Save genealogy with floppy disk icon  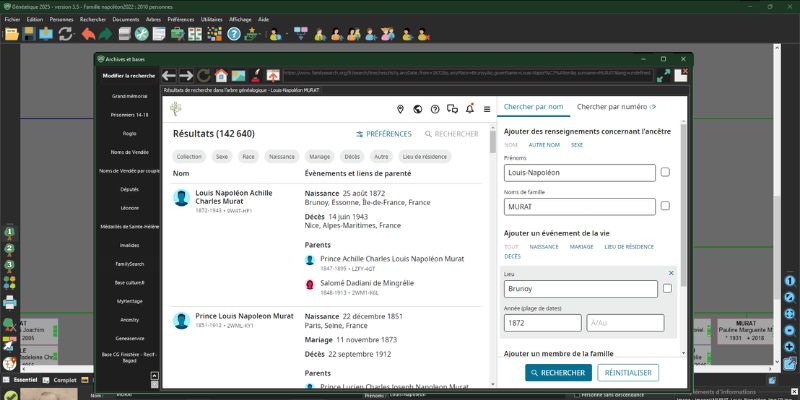[30, 34]
